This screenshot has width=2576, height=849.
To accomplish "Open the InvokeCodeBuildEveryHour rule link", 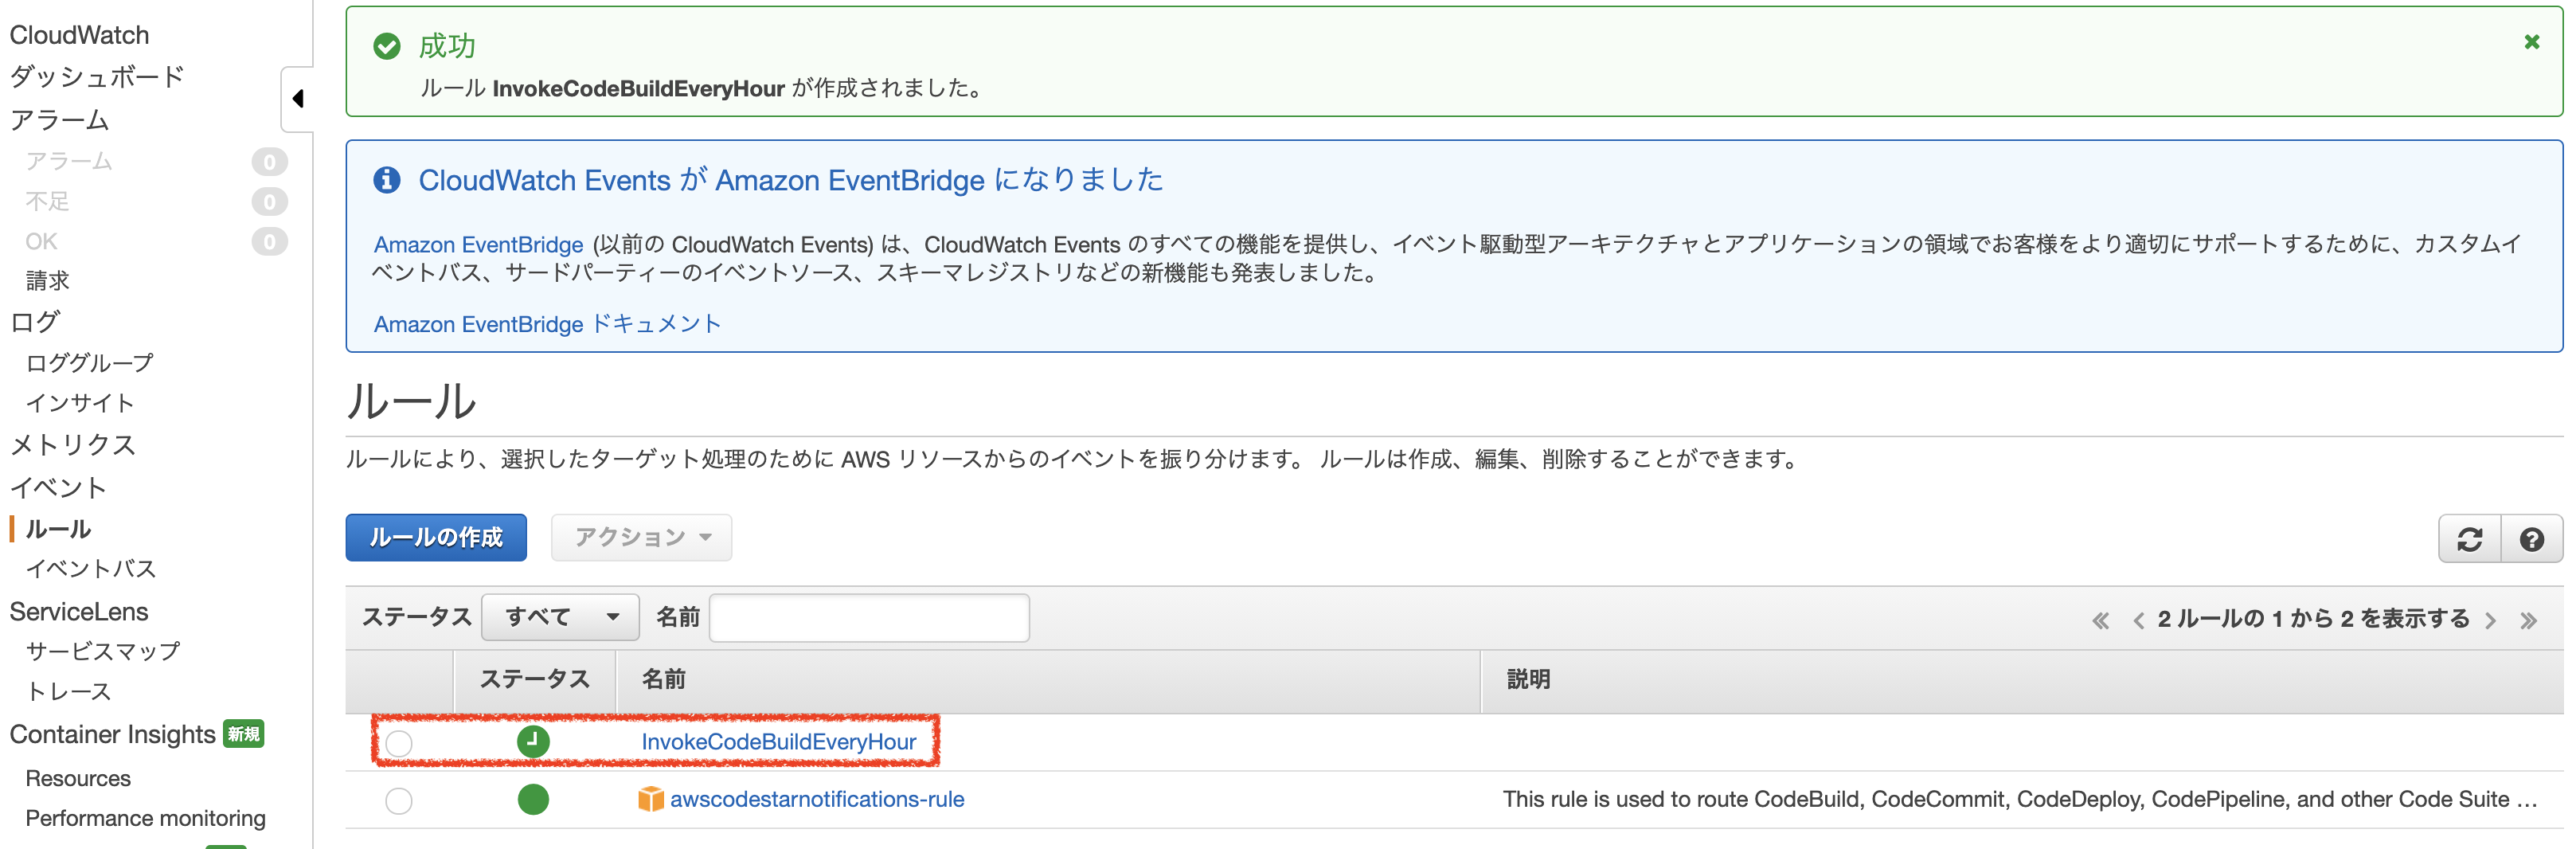I will click(x=778, y=742).
